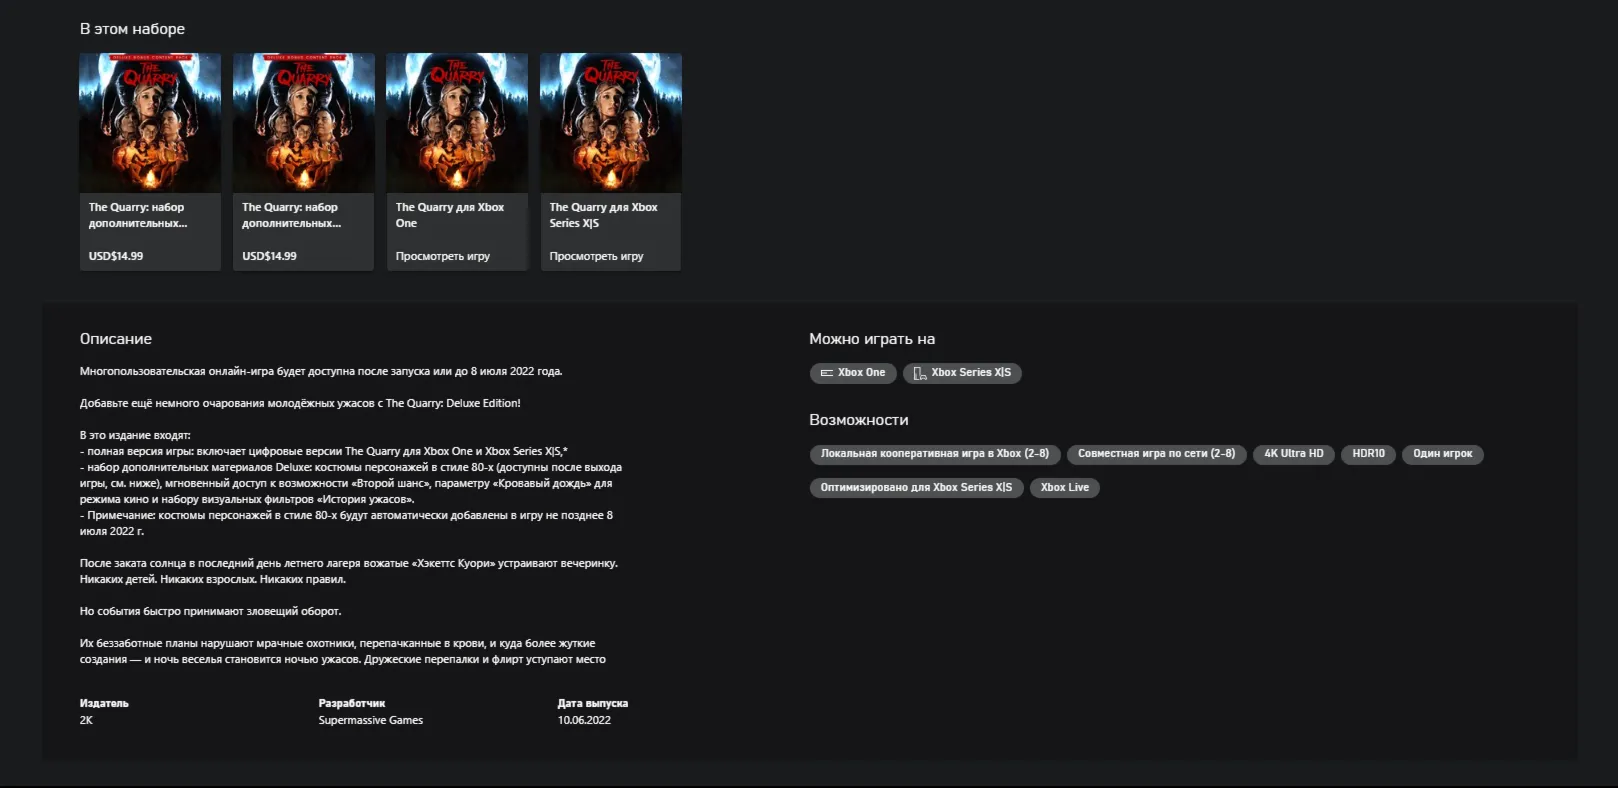Select the first USD$14.99 price label
Screen dimensions: 1618x788
(x=116, y=256)
